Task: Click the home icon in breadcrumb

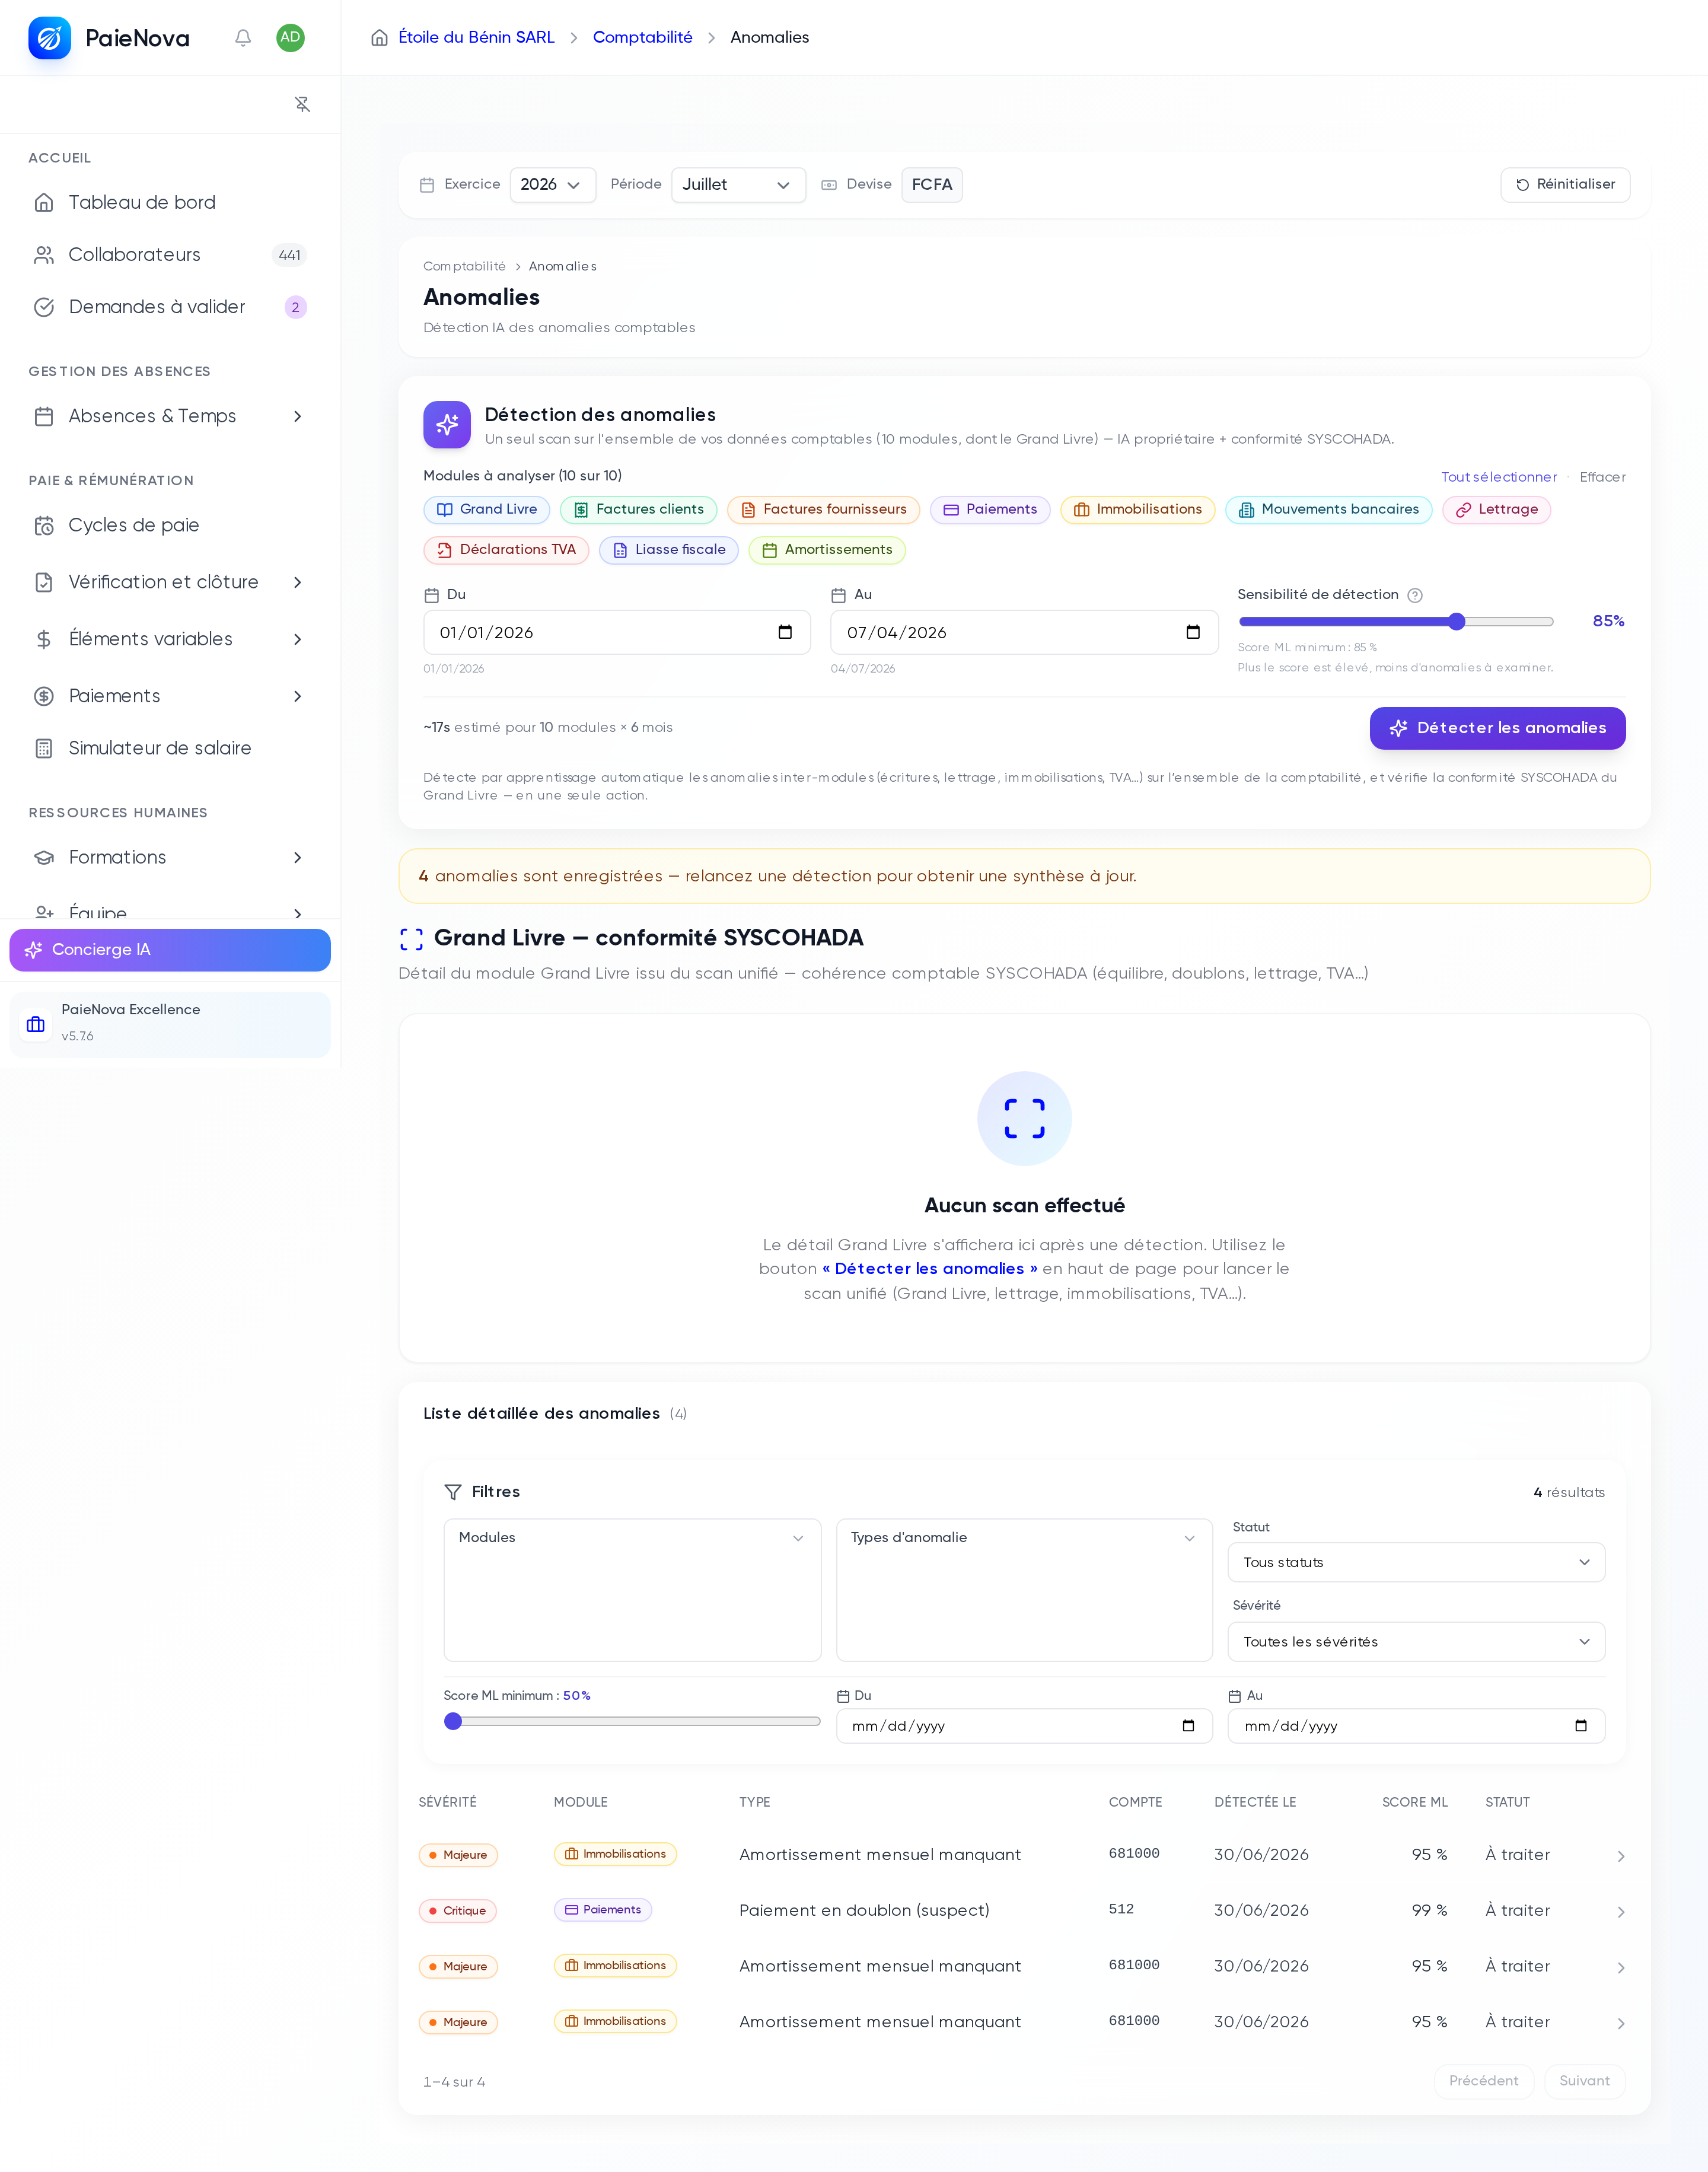Action: pyautogui.click(x=379, y=38)
